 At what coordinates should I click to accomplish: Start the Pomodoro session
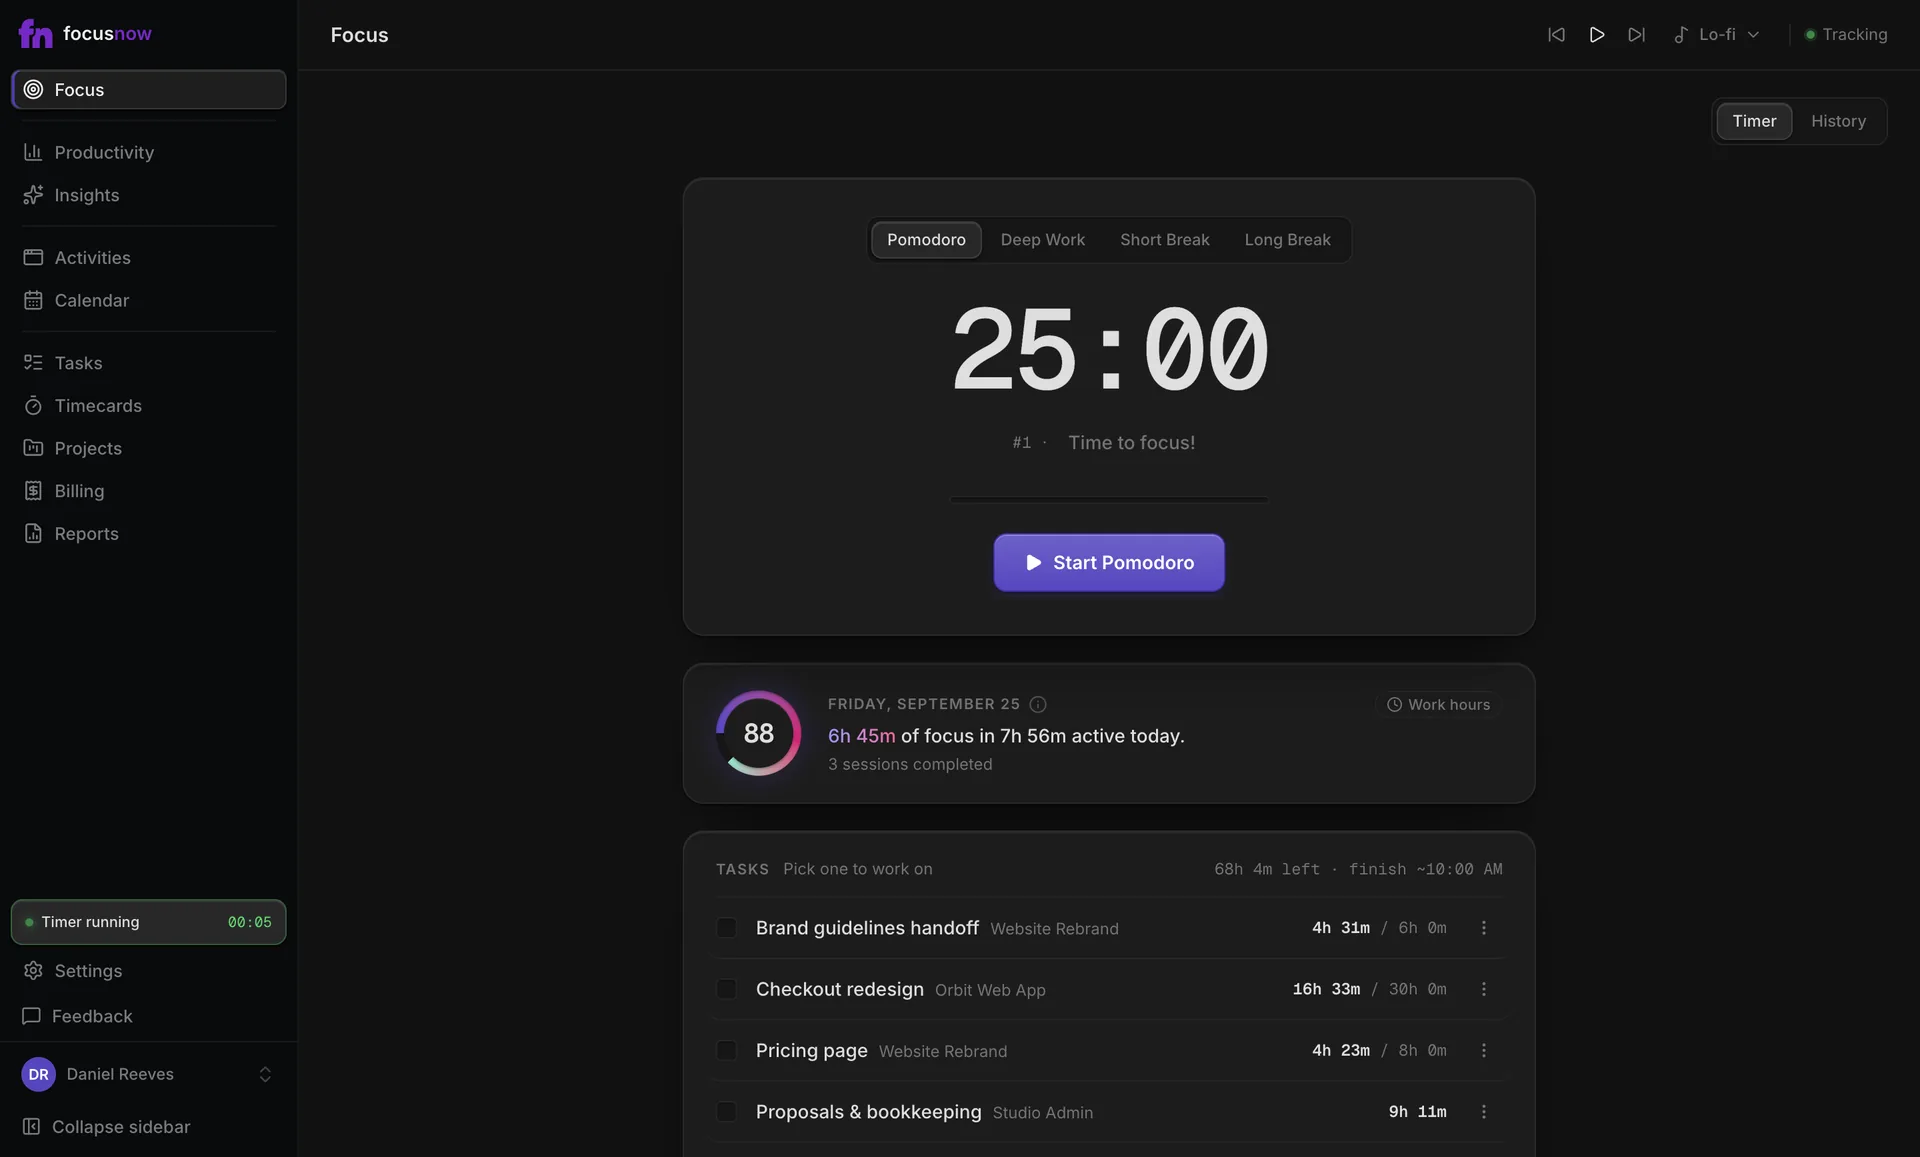coord(1109,563)
